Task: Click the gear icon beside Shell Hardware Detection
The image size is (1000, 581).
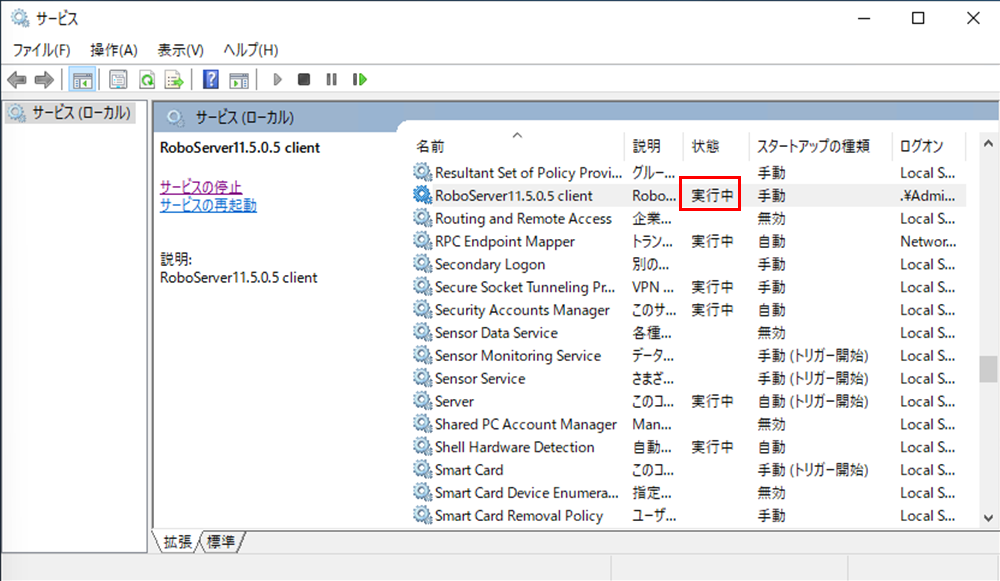Action: click(x=422, y=446)
